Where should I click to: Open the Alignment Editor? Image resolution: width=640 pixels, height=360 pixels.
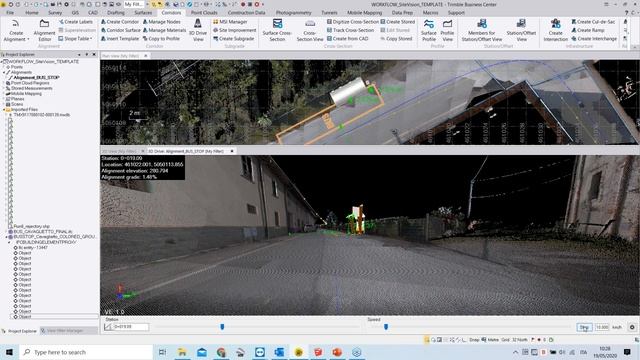(44, 30)
